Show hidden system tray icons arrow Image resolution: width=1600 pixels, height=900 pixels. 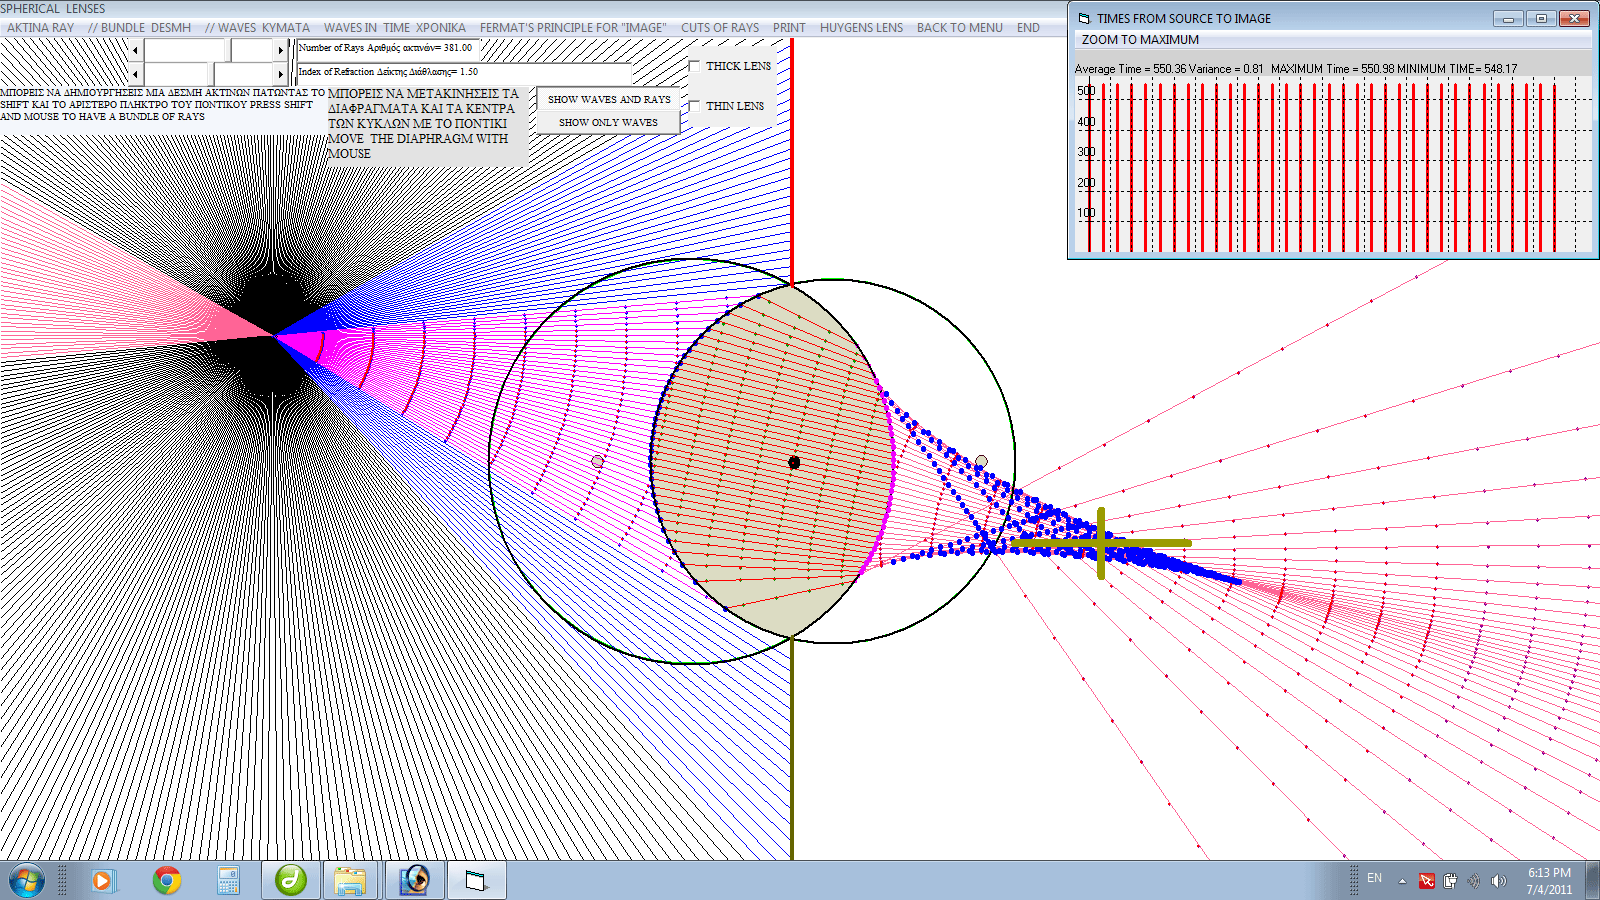[1402, 881]
